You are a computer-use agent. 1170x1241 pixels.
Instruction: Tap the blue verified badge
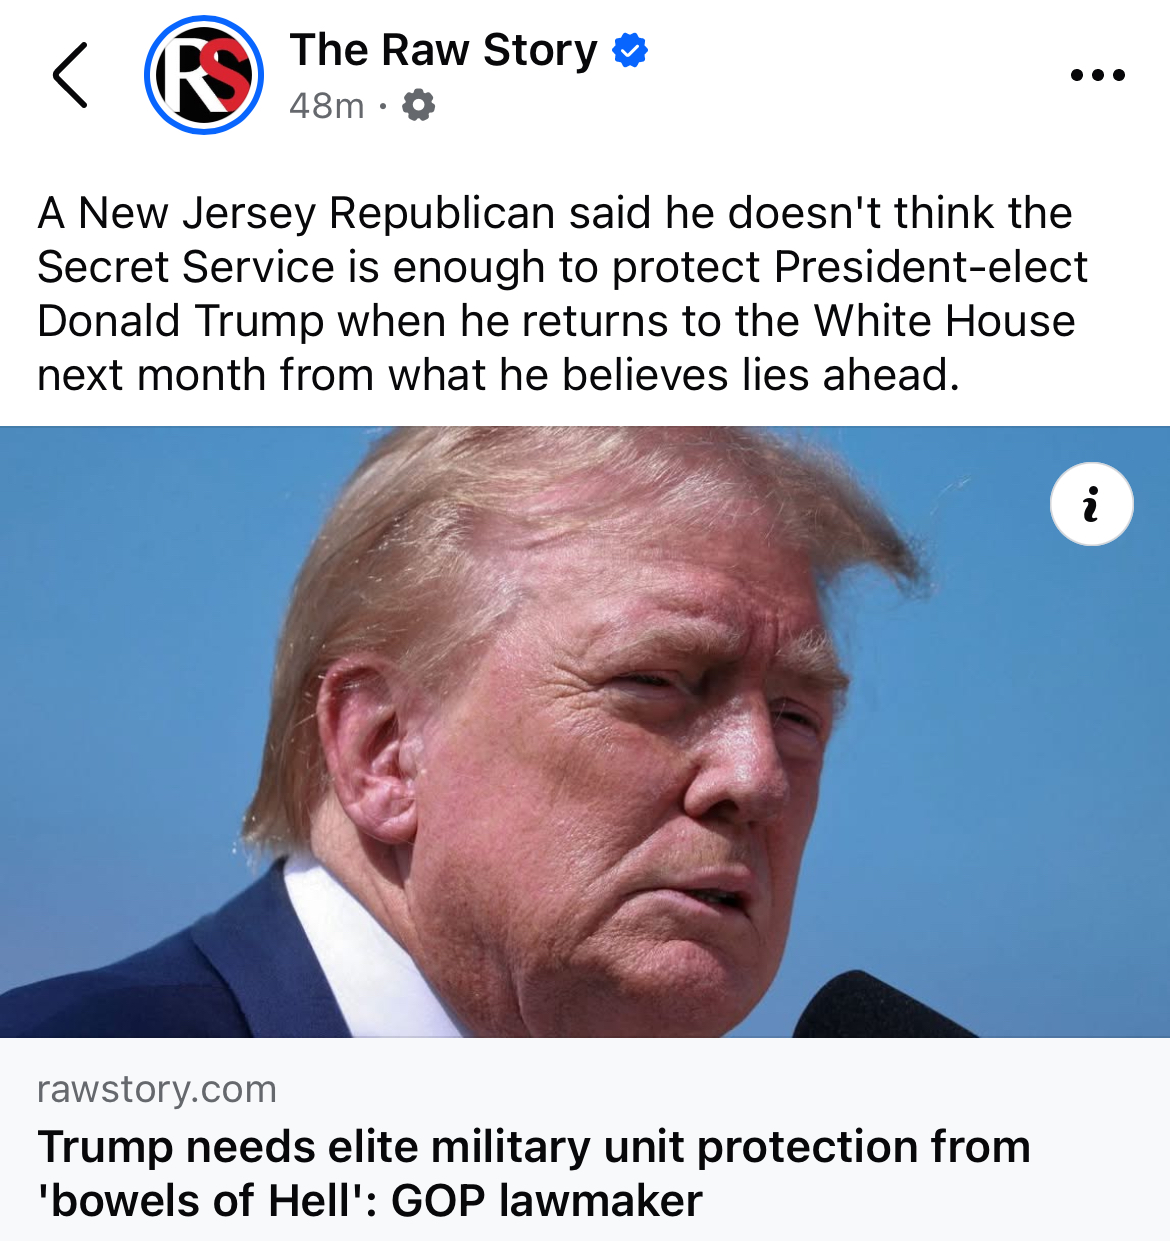pos(630,50)
